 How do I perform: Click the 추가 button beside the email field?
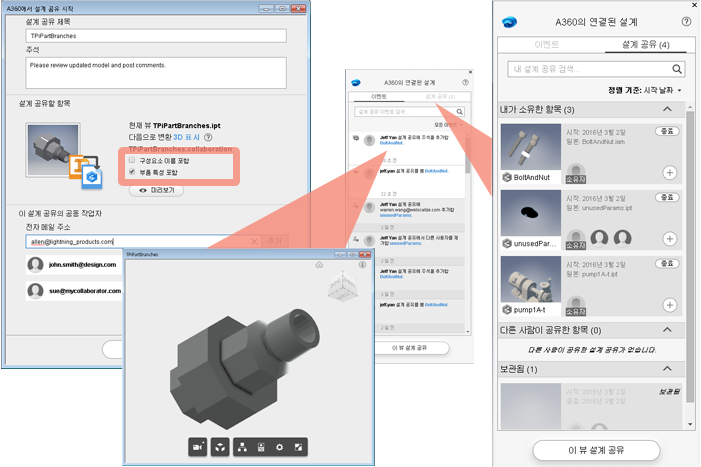pyautogui.click(x=275, y=241)
